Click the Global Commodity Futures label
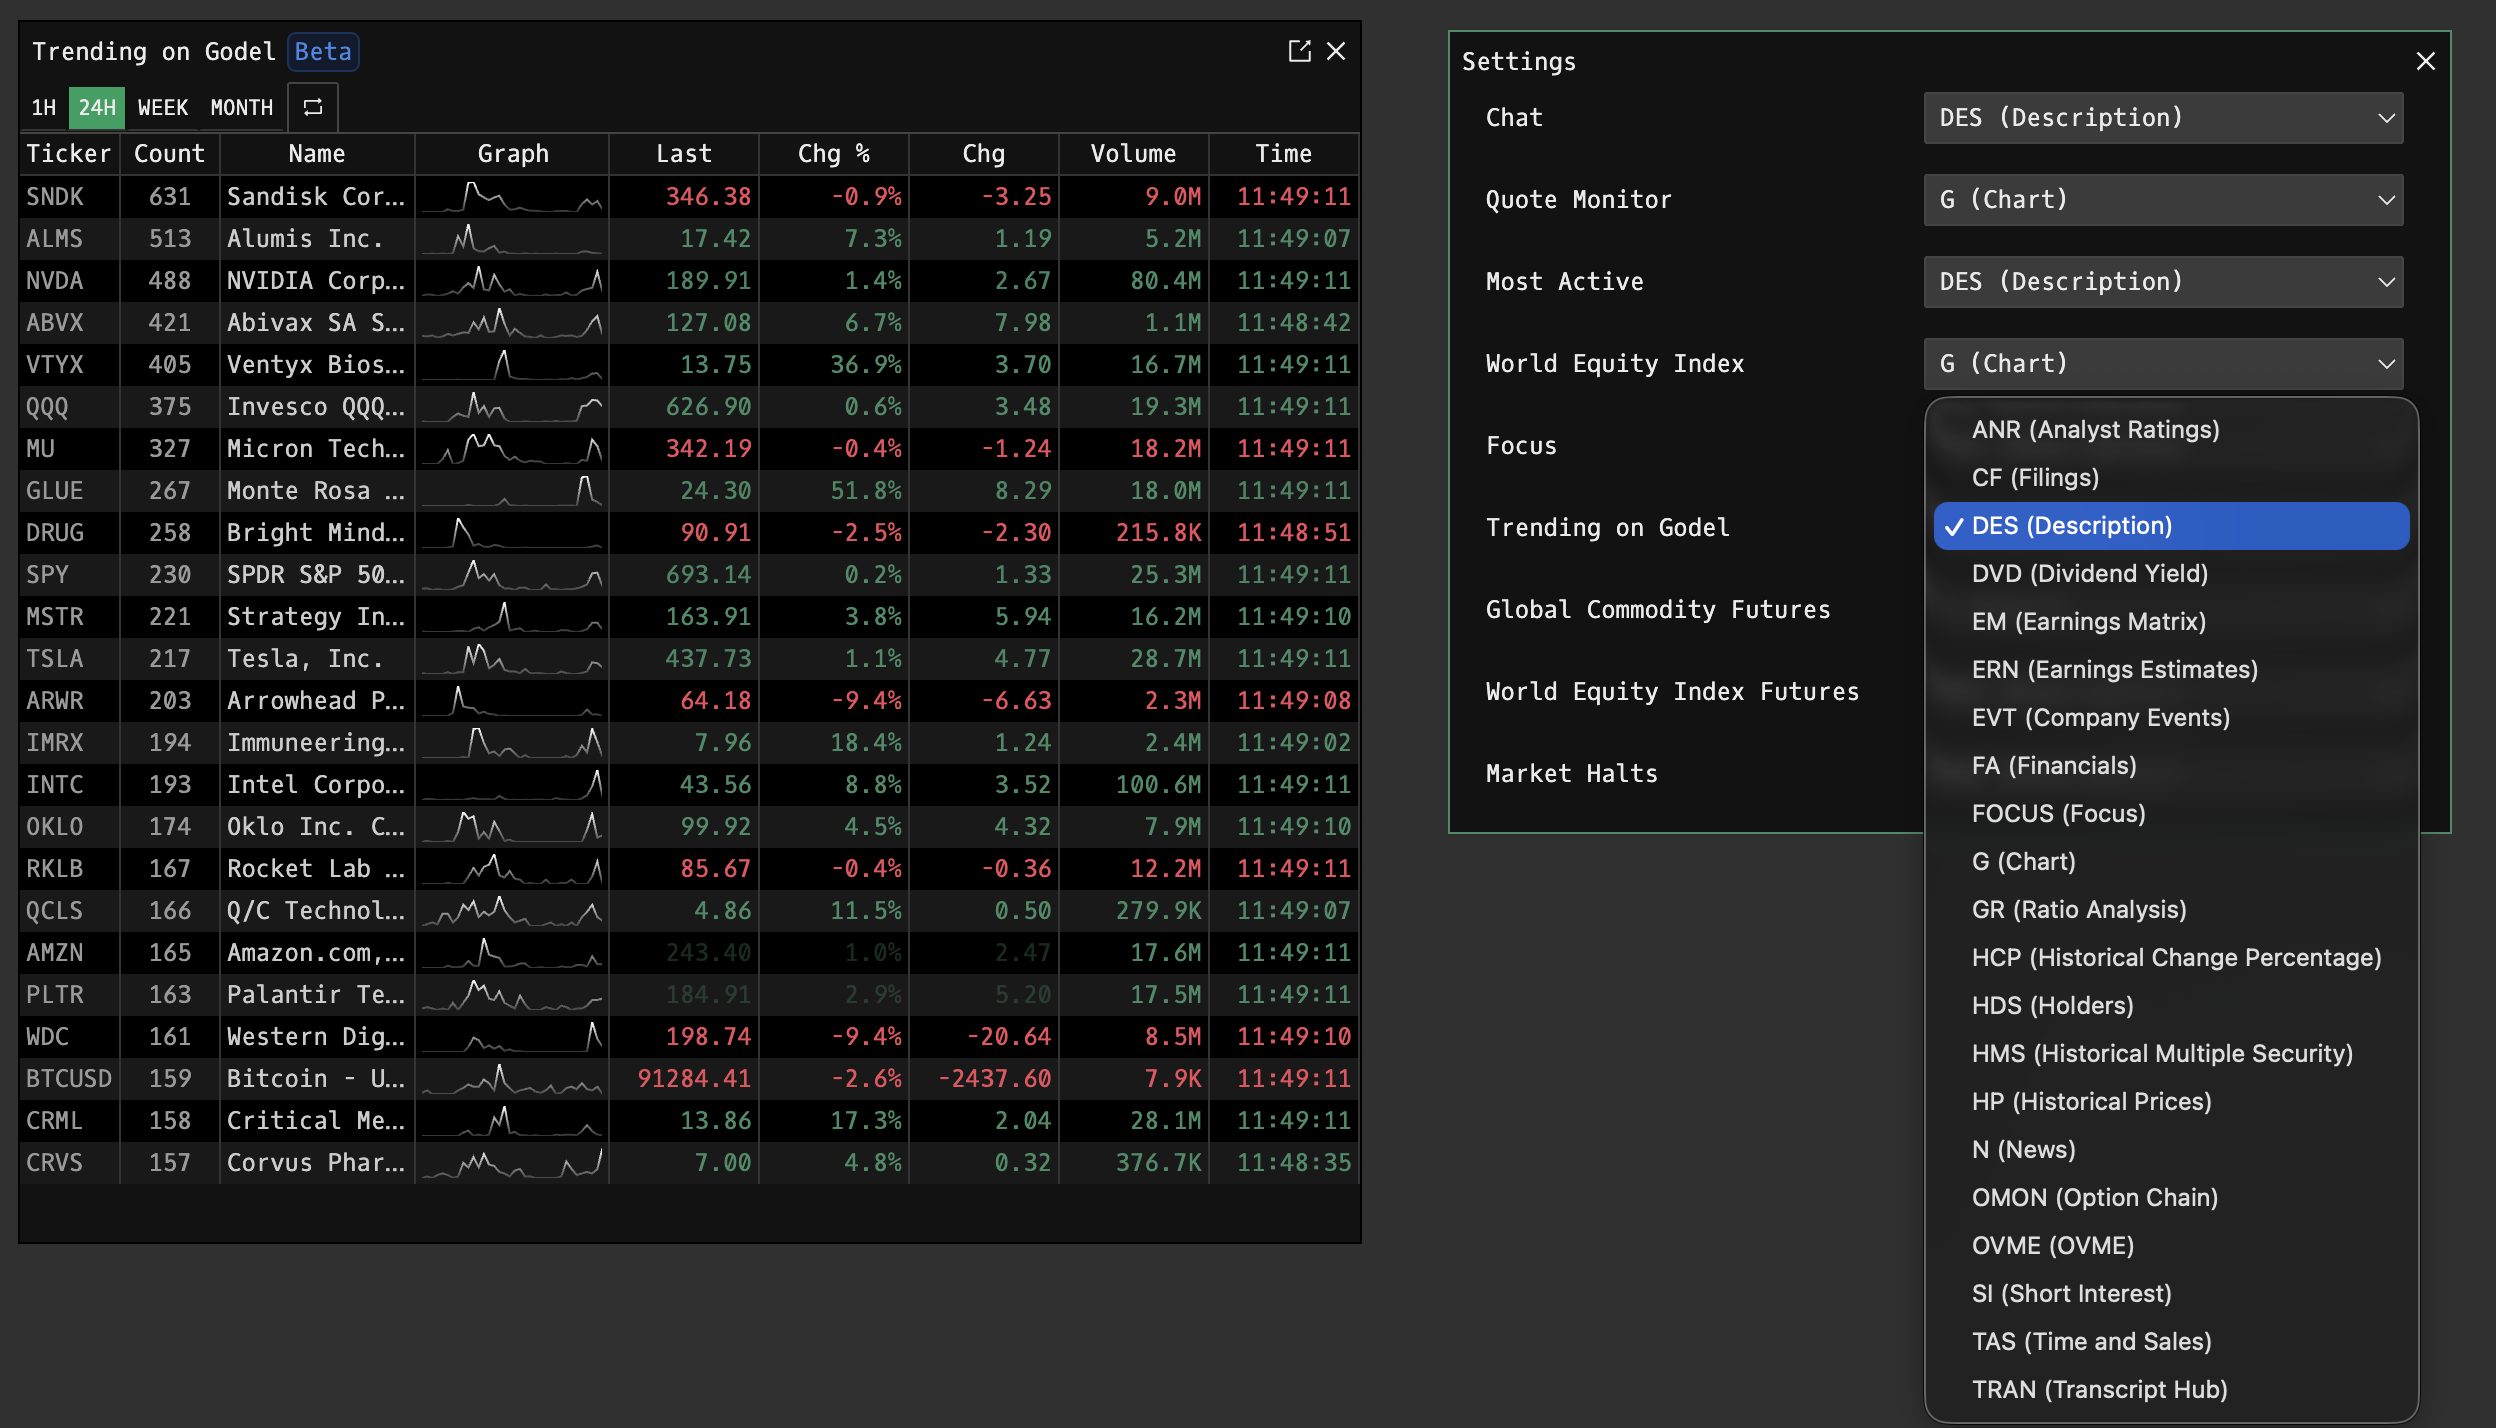The height and width of the screenshot is (1428, 2496). click(1658, 610)
